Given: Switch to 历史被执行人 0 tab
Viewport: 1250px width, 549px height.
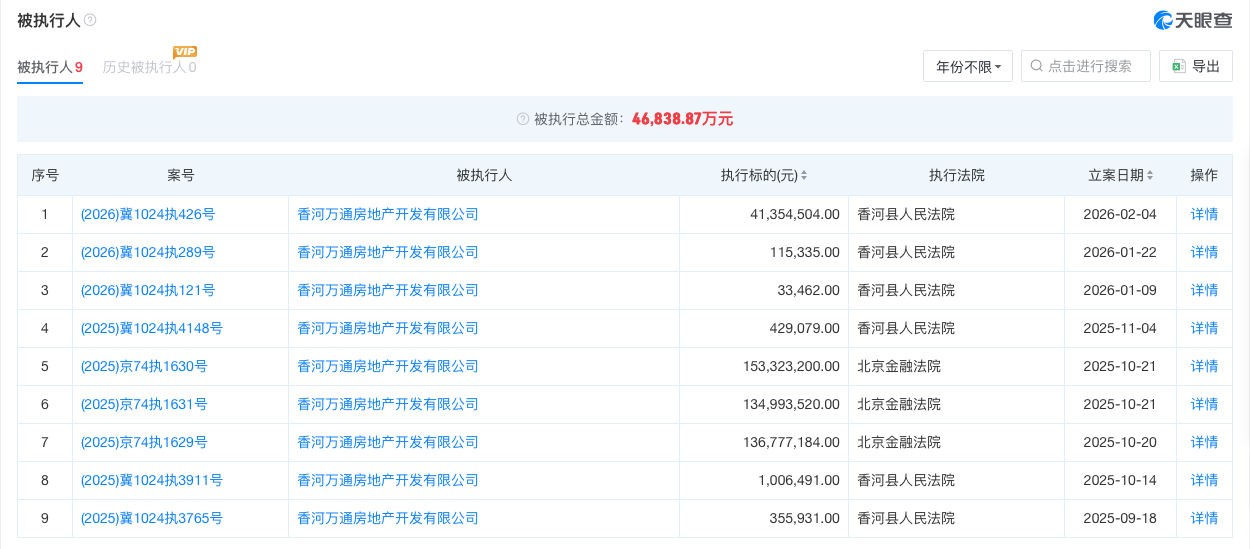Looking at the screenshot, I should (149, 67).
